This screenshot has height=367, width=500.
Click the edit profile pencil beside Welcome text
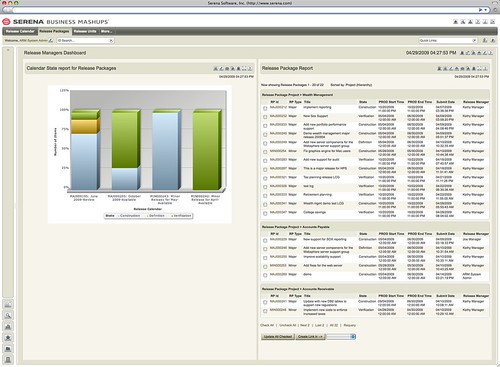[51, 40]
